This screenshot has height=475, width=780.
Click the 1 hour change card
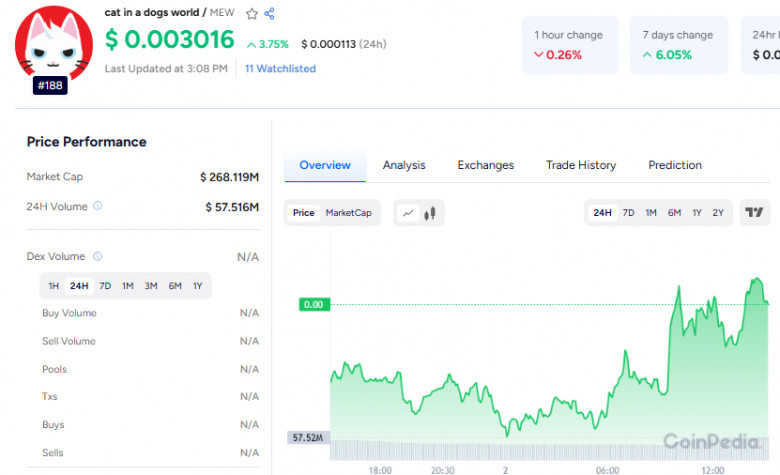[570, 45]
